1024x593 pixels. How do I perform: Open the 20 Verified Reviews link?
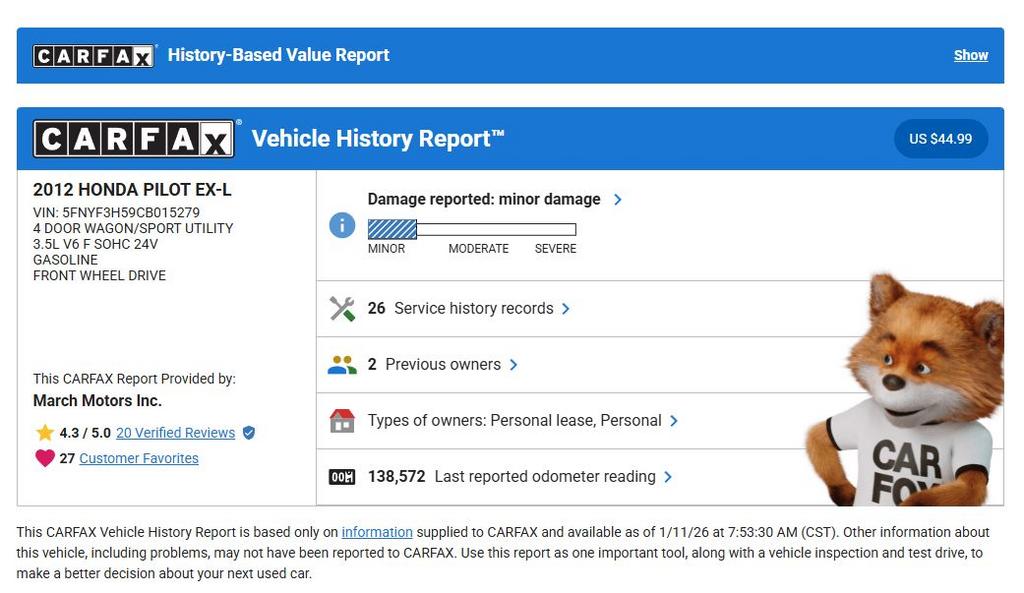175,433
